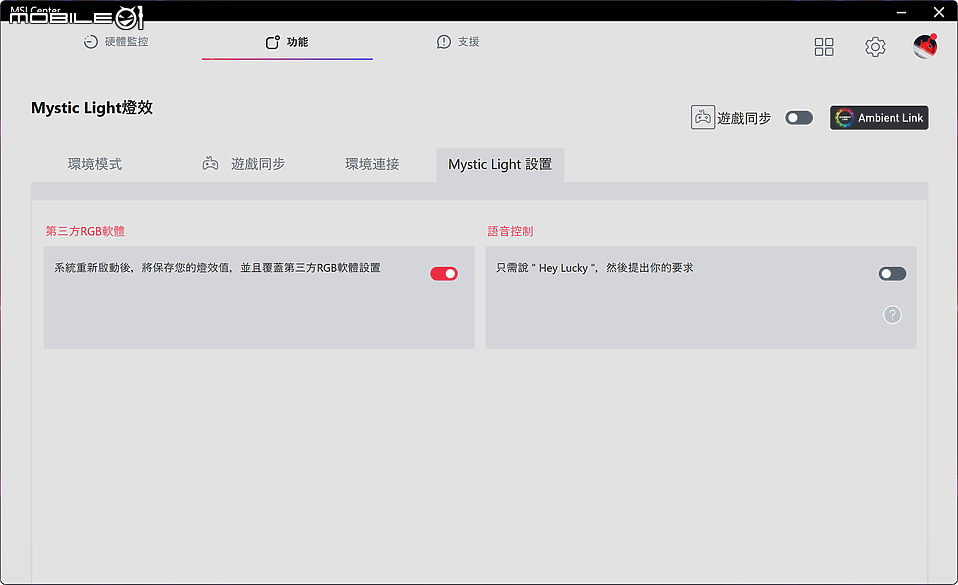
Task: Select the Mystic Light 設置 tab
Action: 500,164
